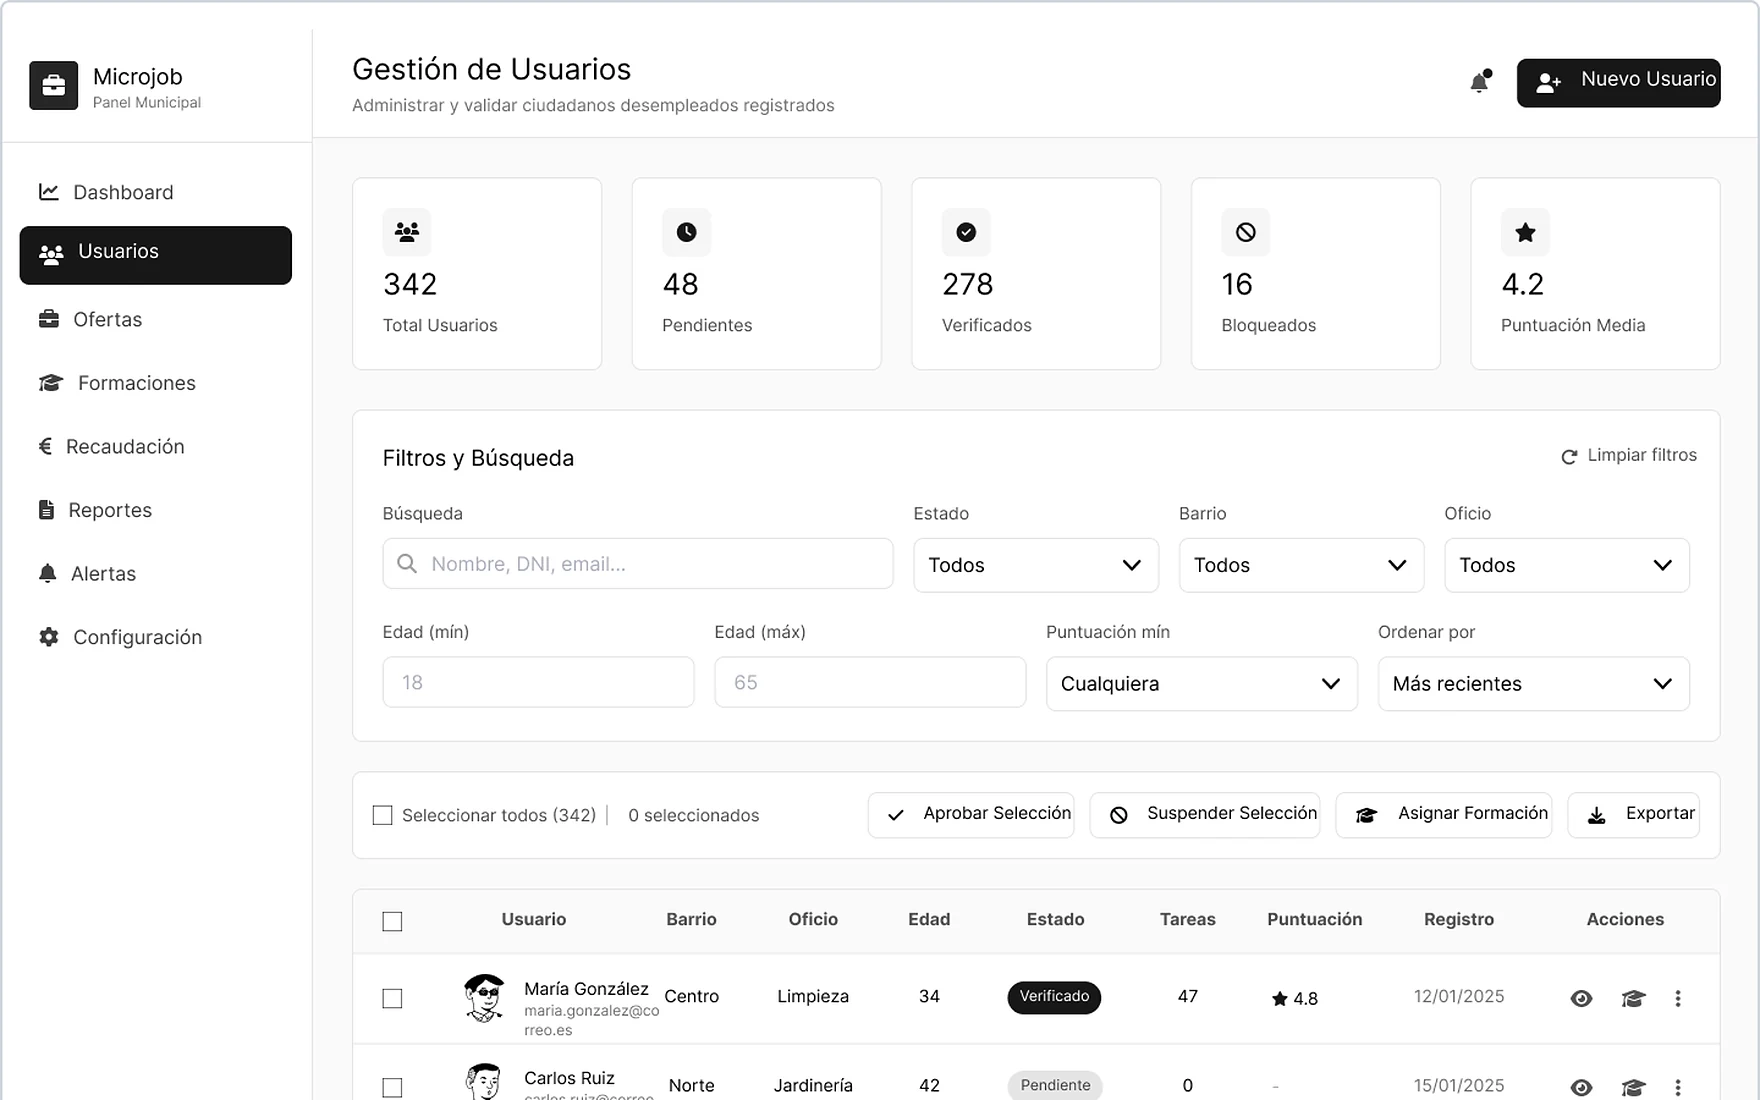Open Formaciones in the sidebar
Screen dimensions: 1760x1100
[156, 383]
